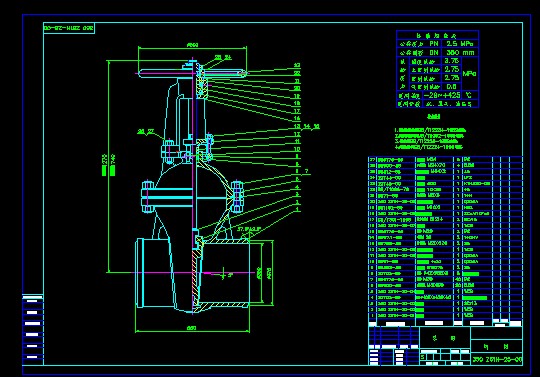
Task: Click the large MPa unit cell
Action: click(x=470, y=74)
